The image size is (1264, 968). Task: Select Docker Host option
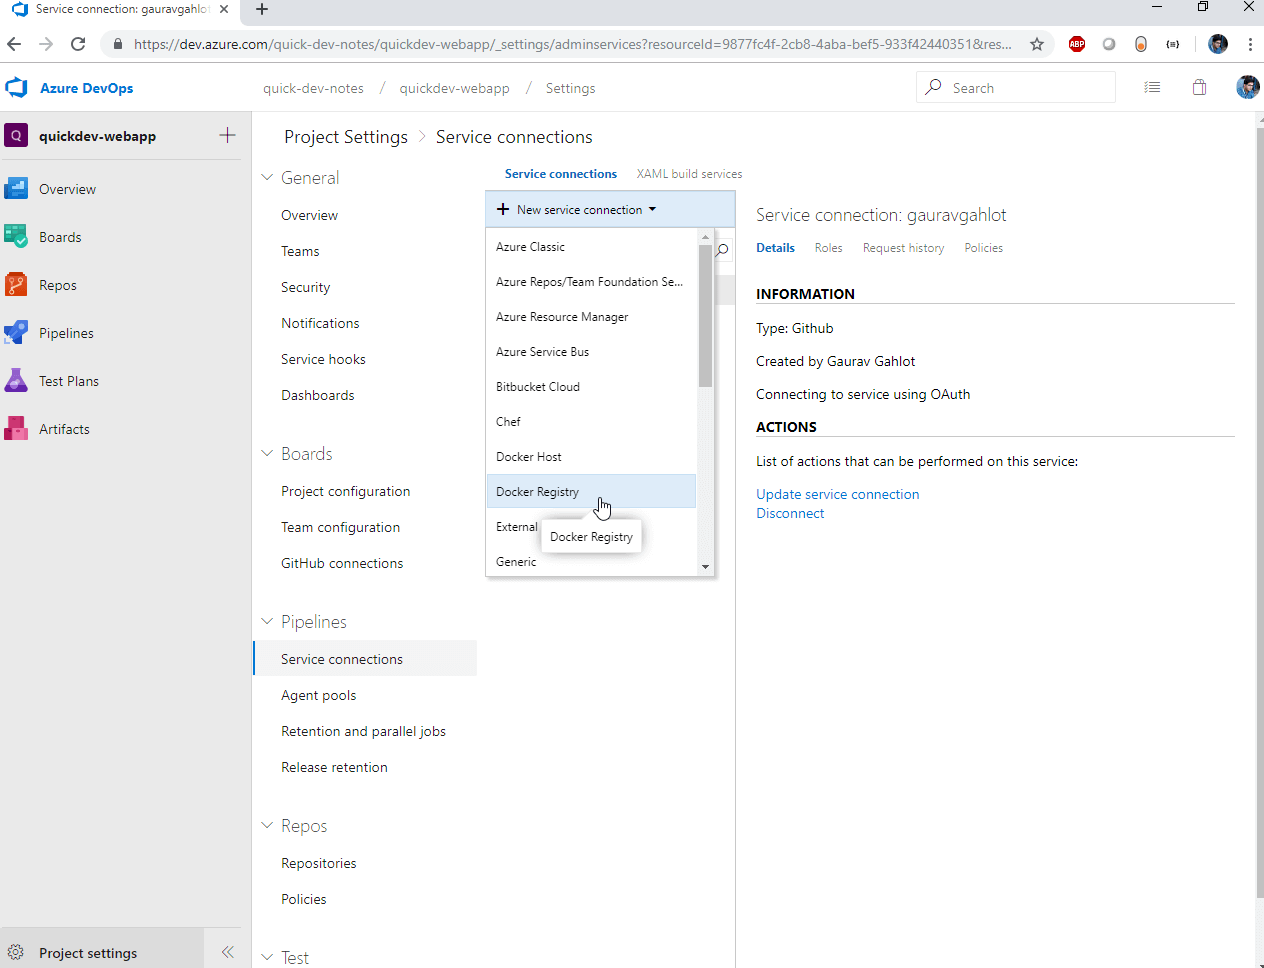pyautogui.click(x=591, y=457)
